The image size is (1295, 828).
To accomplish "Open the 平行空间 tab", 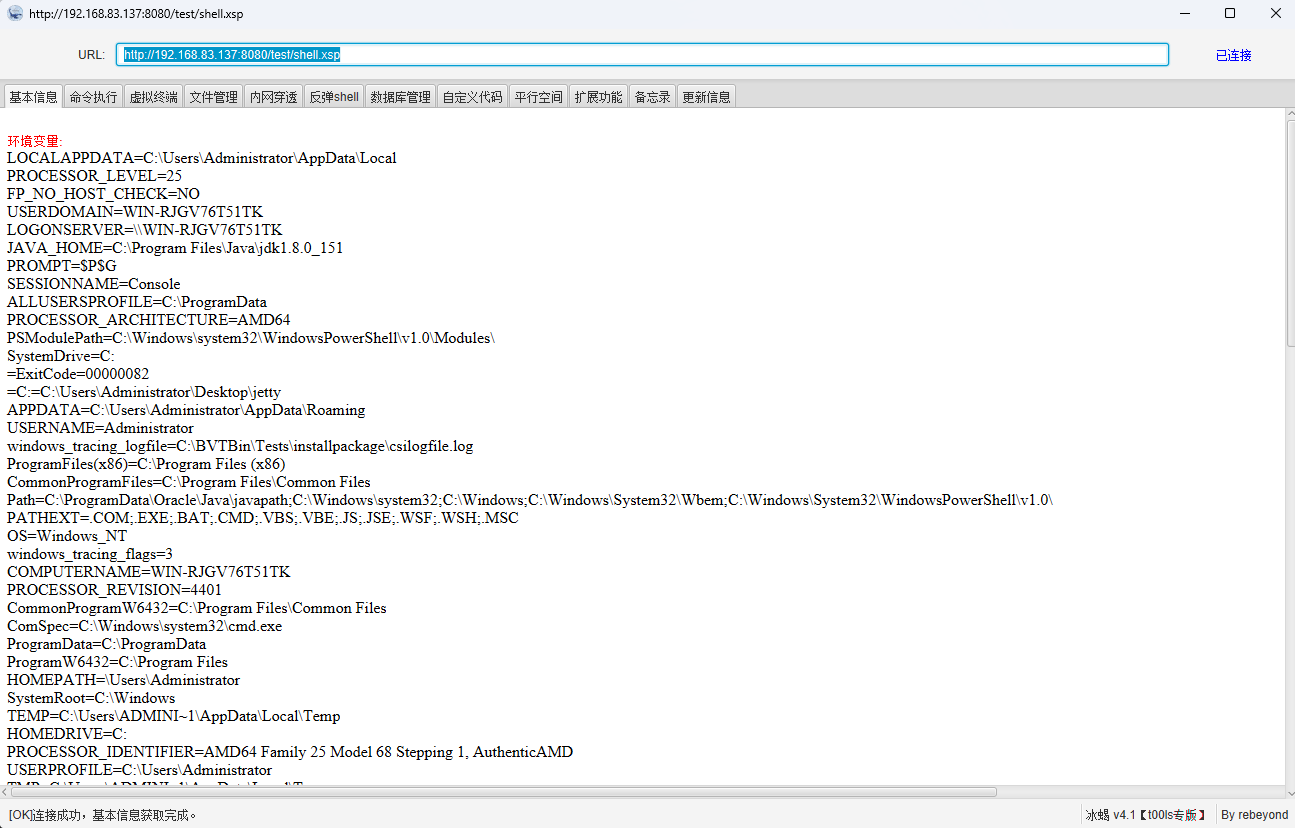I will 538,97.
